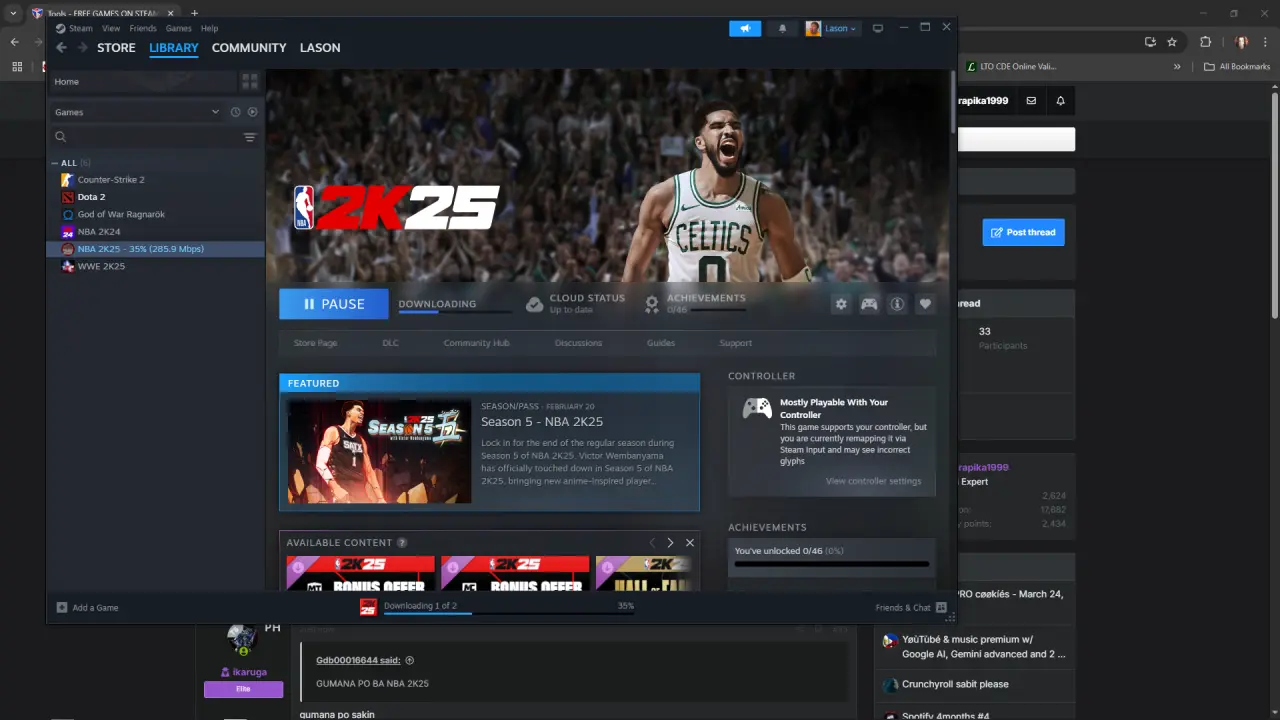The width and height of the screenshot is (1280, 720).
Task: Open the library advanced filter options icon
Action: point(250,137)
